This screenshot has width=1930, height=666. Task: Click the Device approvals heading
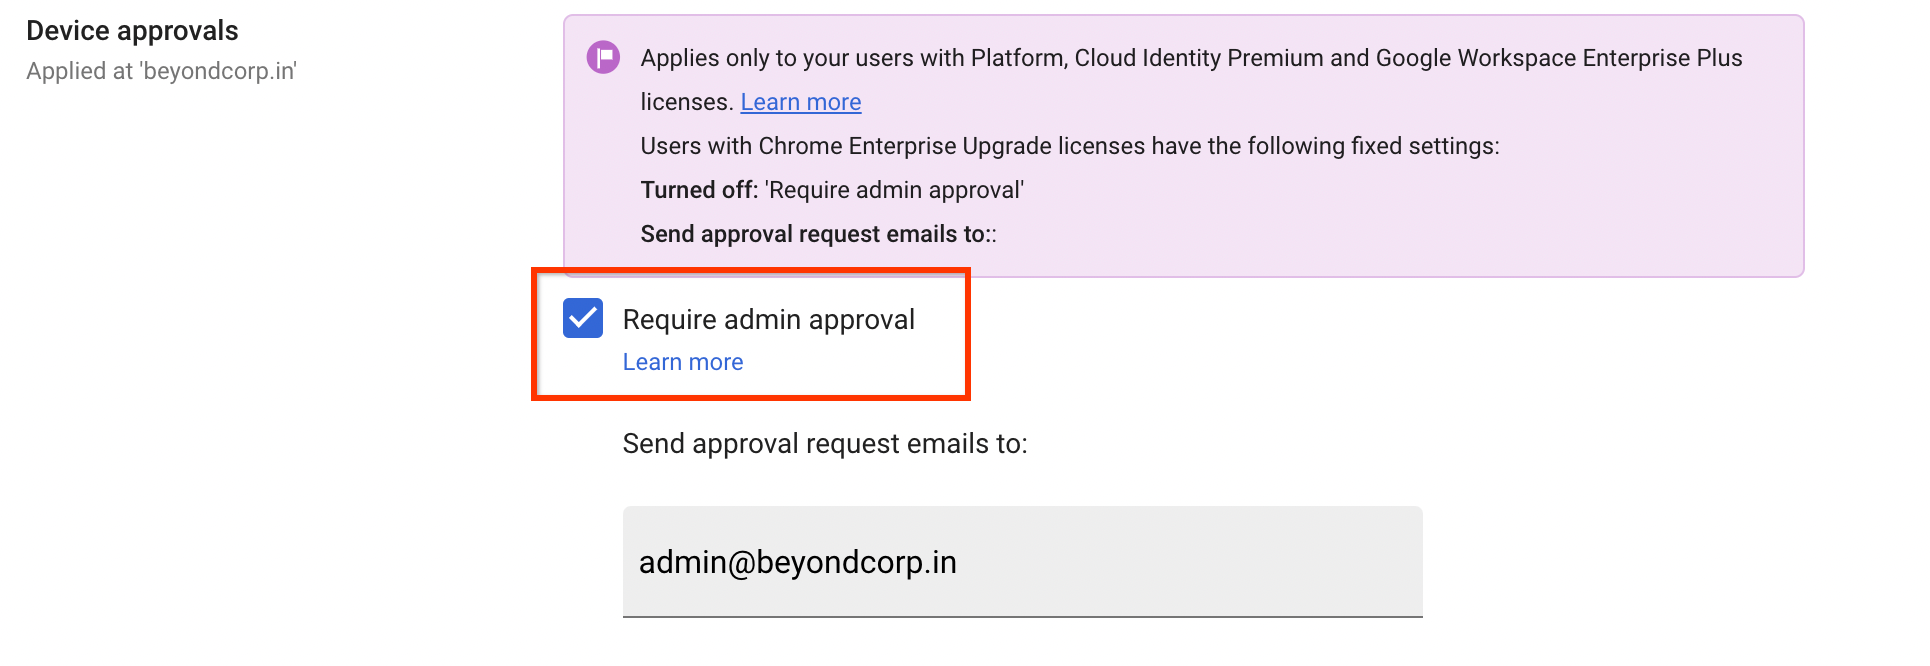point(132,31)
